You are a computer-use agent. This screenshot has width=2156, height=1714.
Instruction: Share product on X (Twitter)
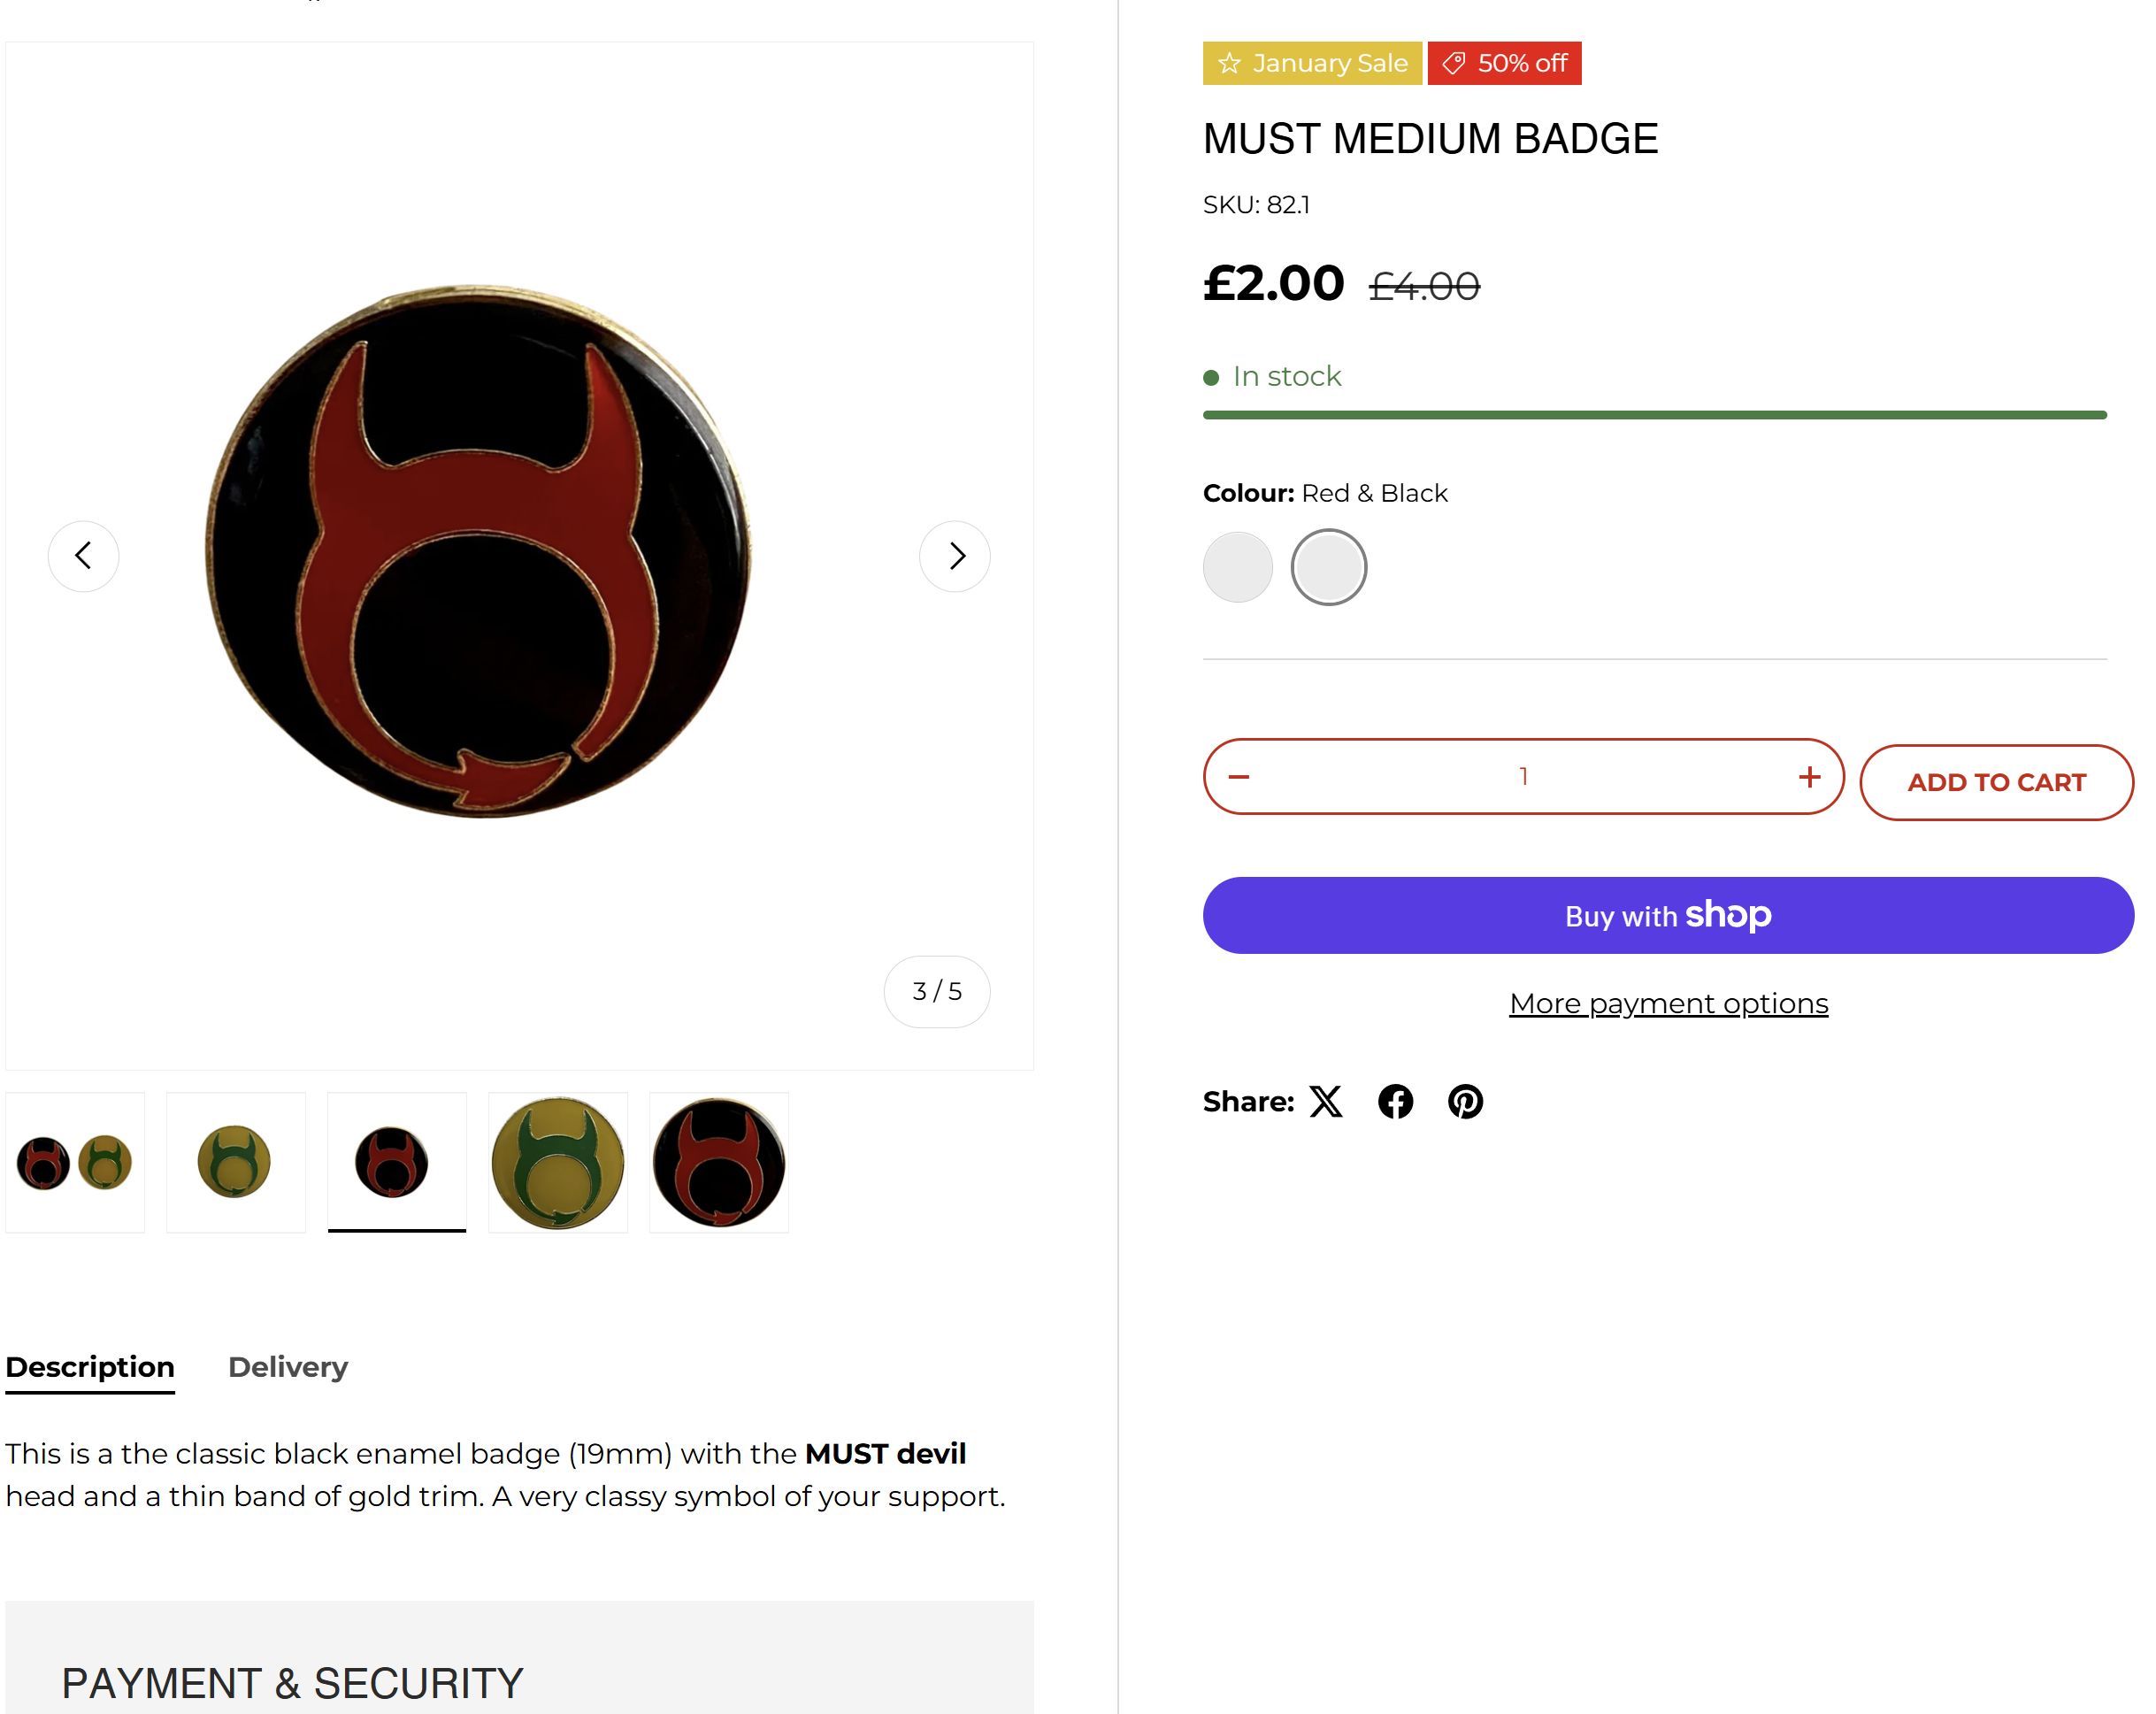pyautogui.click(x=1326, y=1101)
